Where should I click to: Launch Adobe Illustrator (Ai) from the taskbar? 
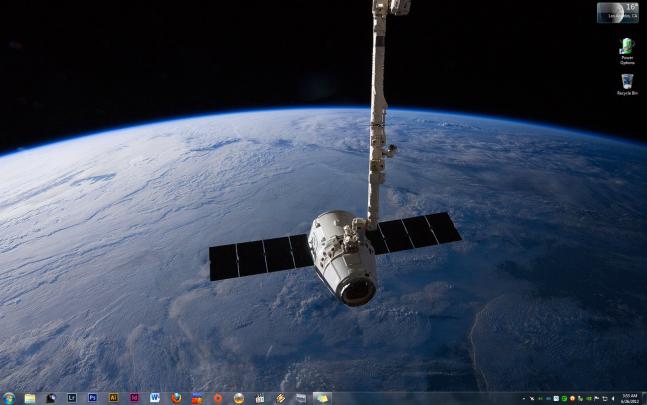(x=113, y=398)
